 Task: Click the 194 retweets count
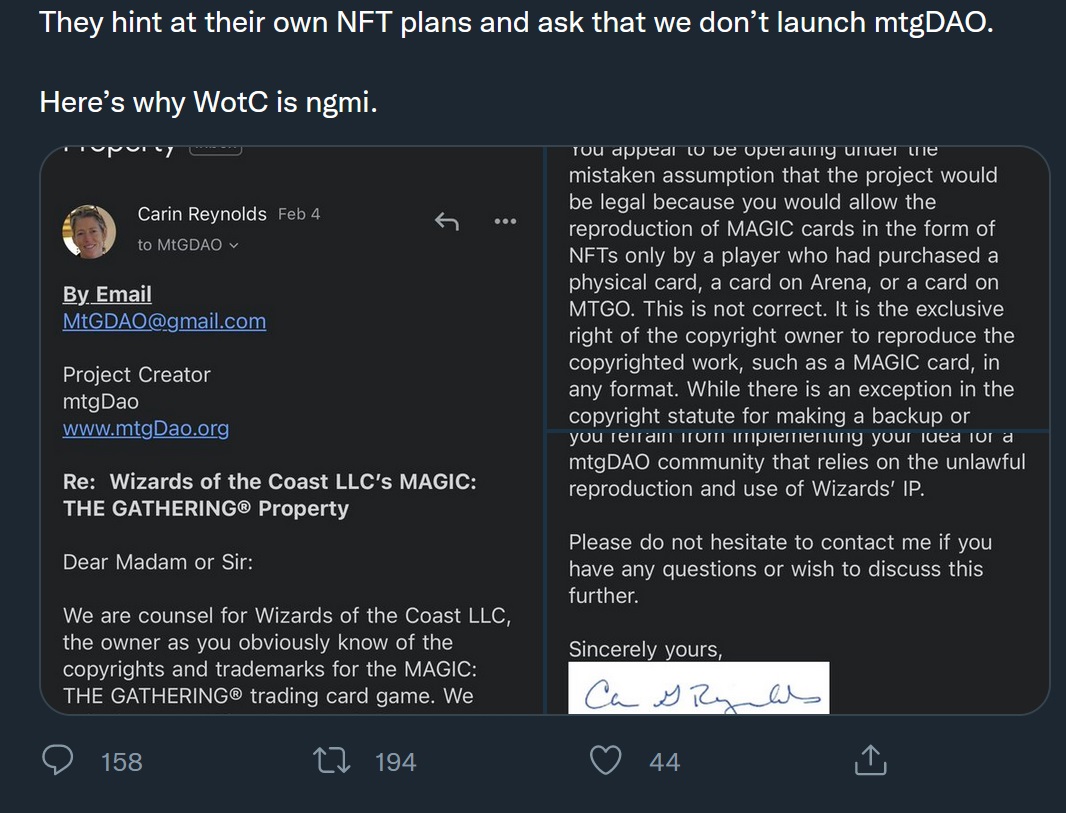coord(396,762)
